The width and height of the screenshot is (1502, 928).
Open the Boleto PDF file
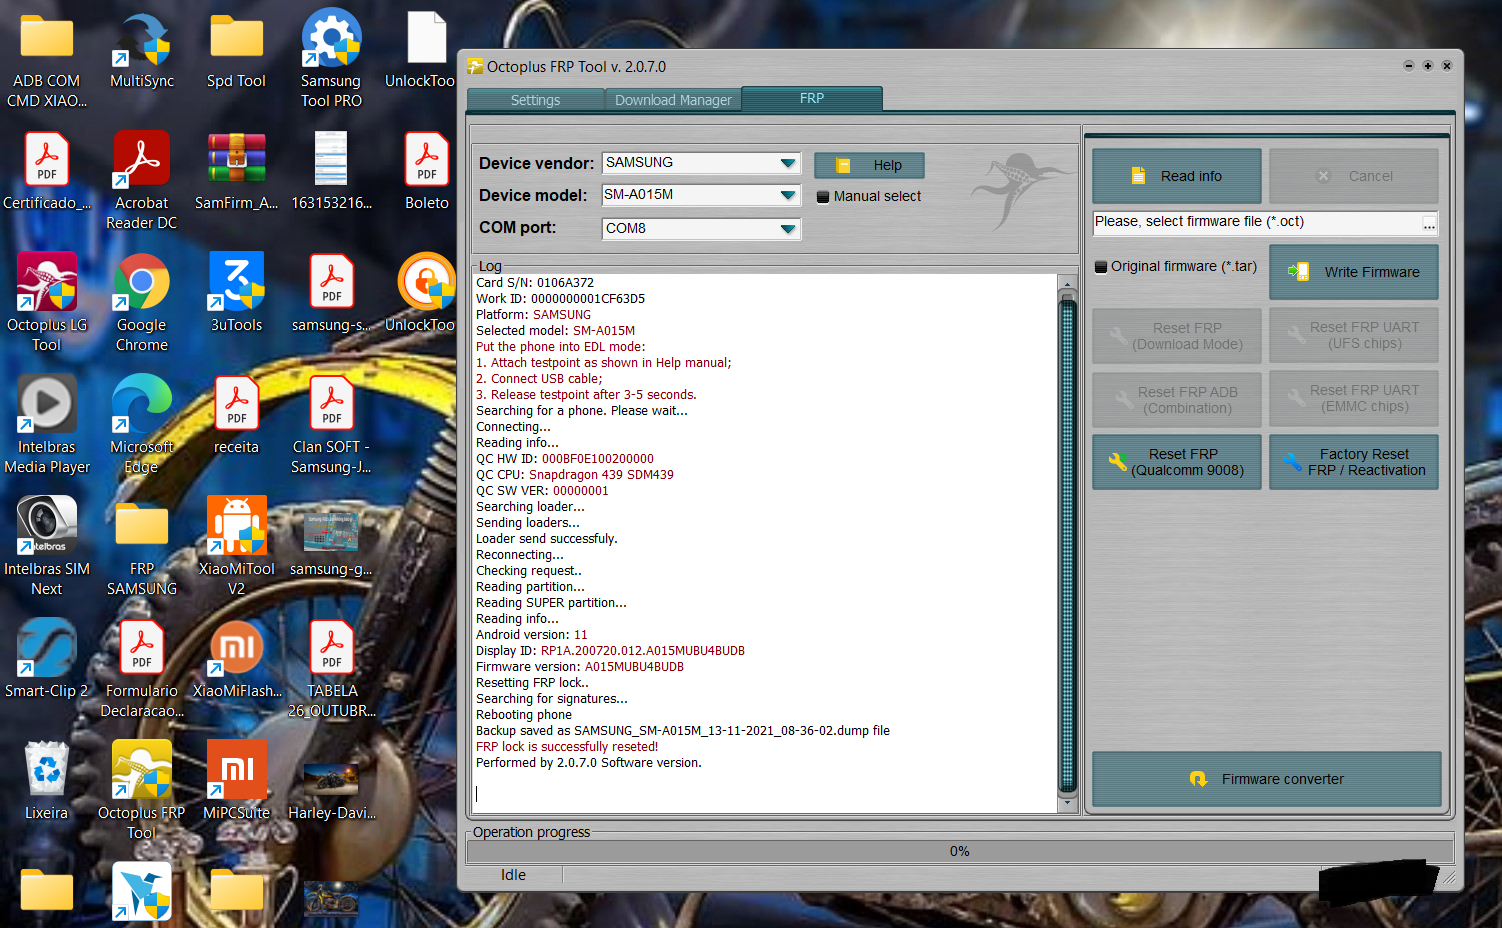(427, 172)
